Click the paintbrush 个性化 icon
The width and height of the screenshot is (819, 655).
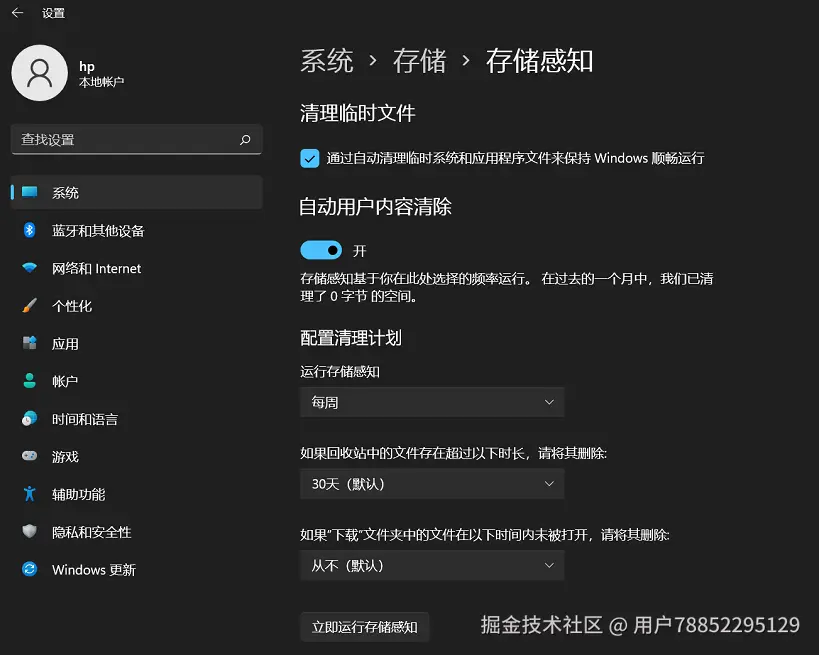(x=29, y=305)
